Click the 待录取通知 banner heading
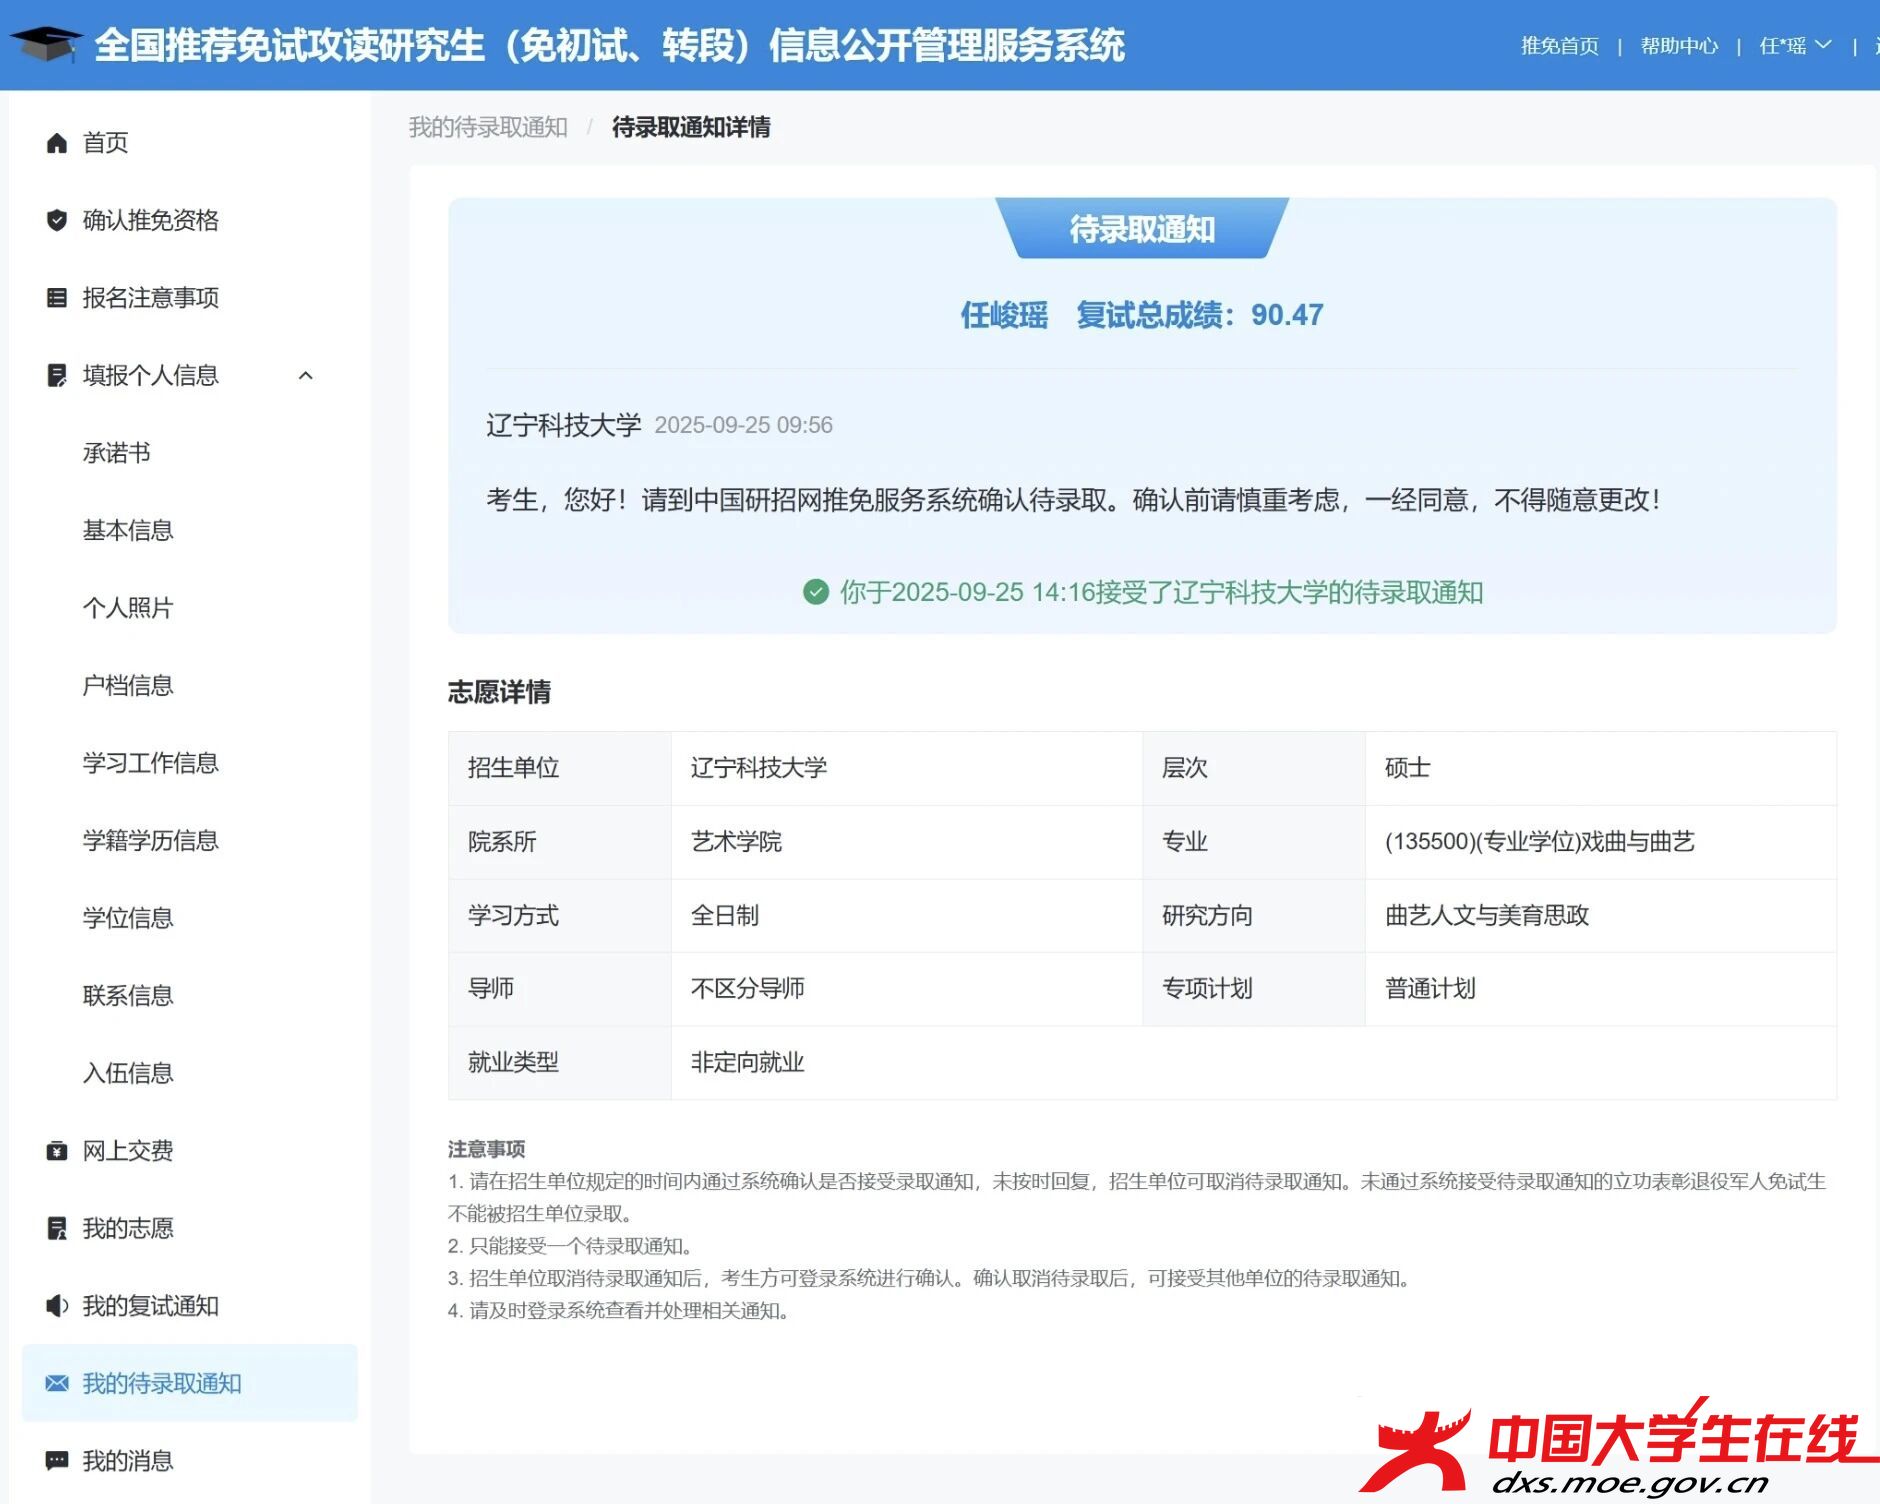The height and width of the screenshot is (1504, 1880). [x=1142, y=229]
